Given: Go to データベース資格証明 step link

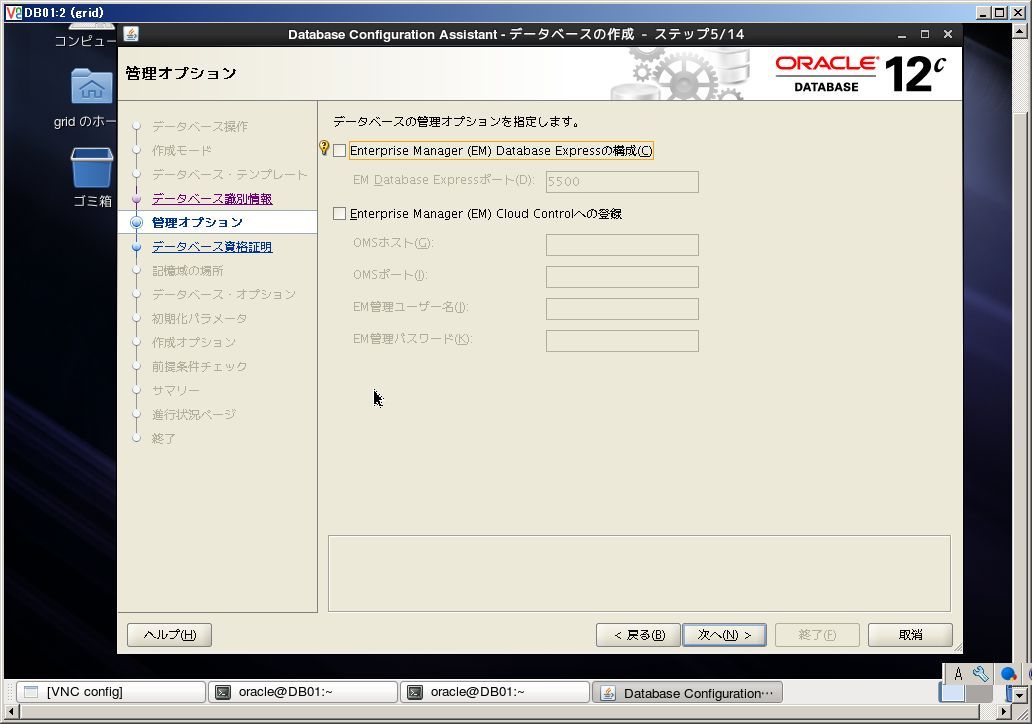Looking at the screenshot, I should 212,247.
